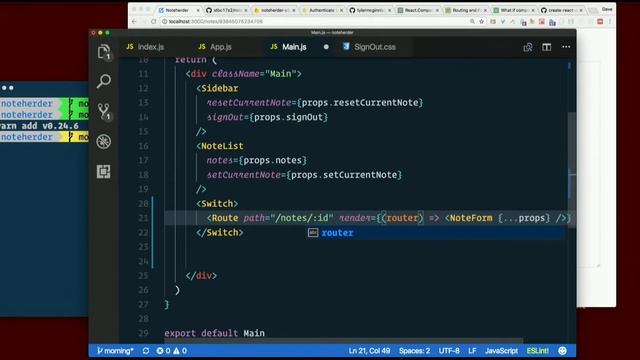Screen dimensions: 640x360
Task: Click the opening Switch tag on line 20
Action: point(217,204)
